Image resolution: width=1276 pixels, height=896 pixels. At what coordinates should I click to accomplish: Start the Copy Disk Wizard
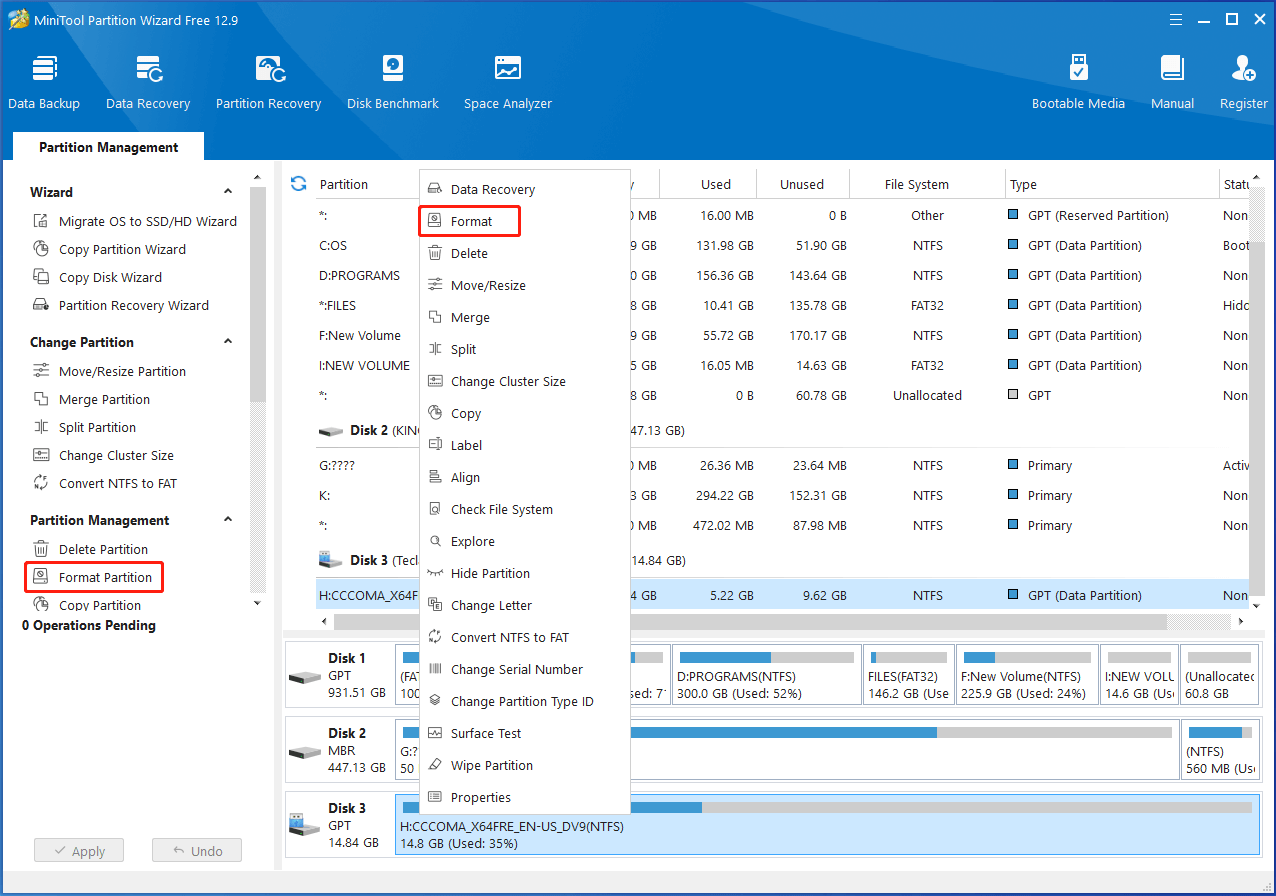pyautogui.click(x=97, y=277)
